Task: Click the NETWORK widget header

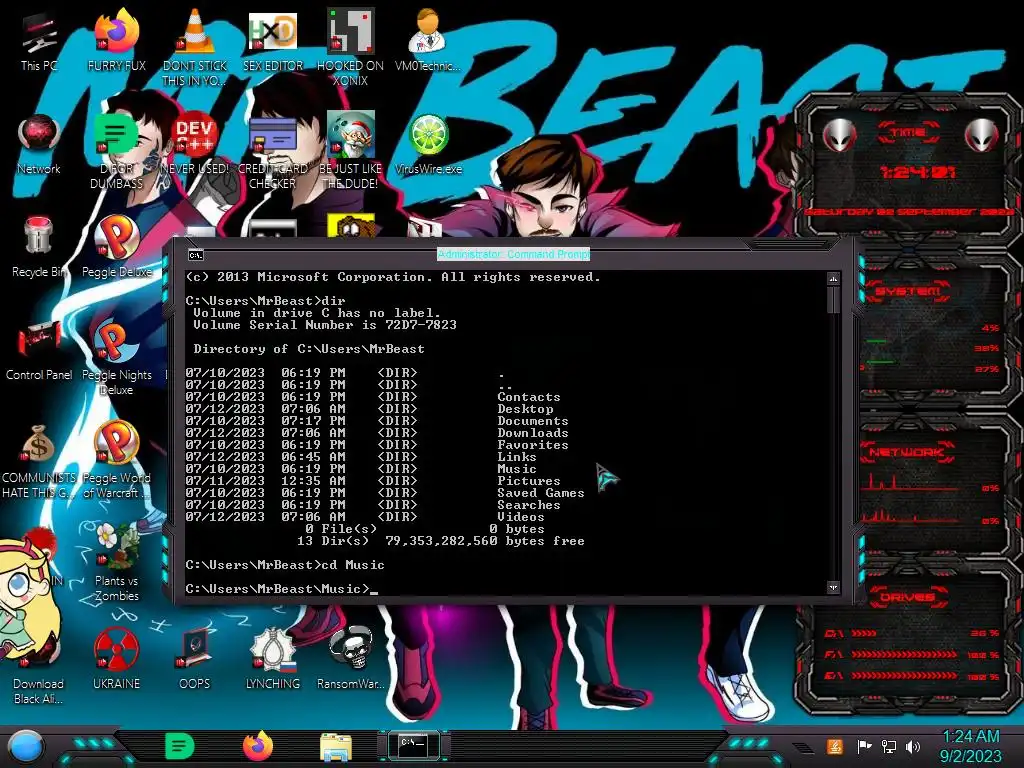Action: (908, 451)
